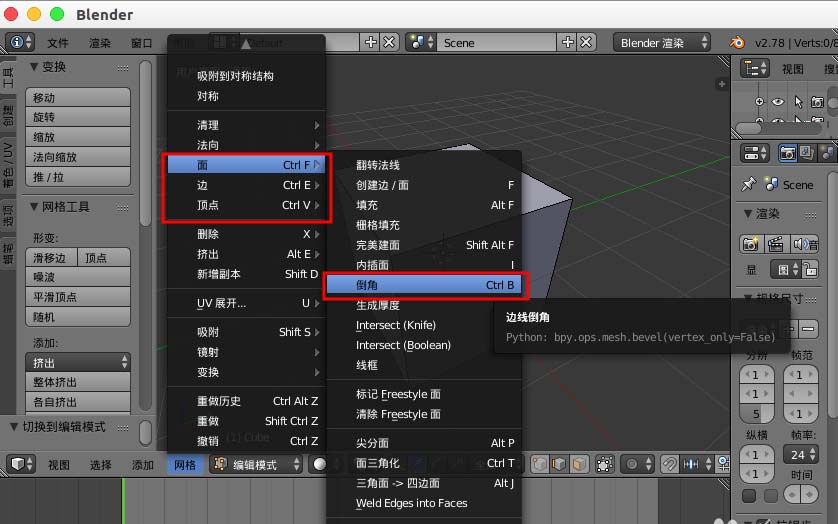Pin the properties context with the pushpin

[x=749, y=184]
